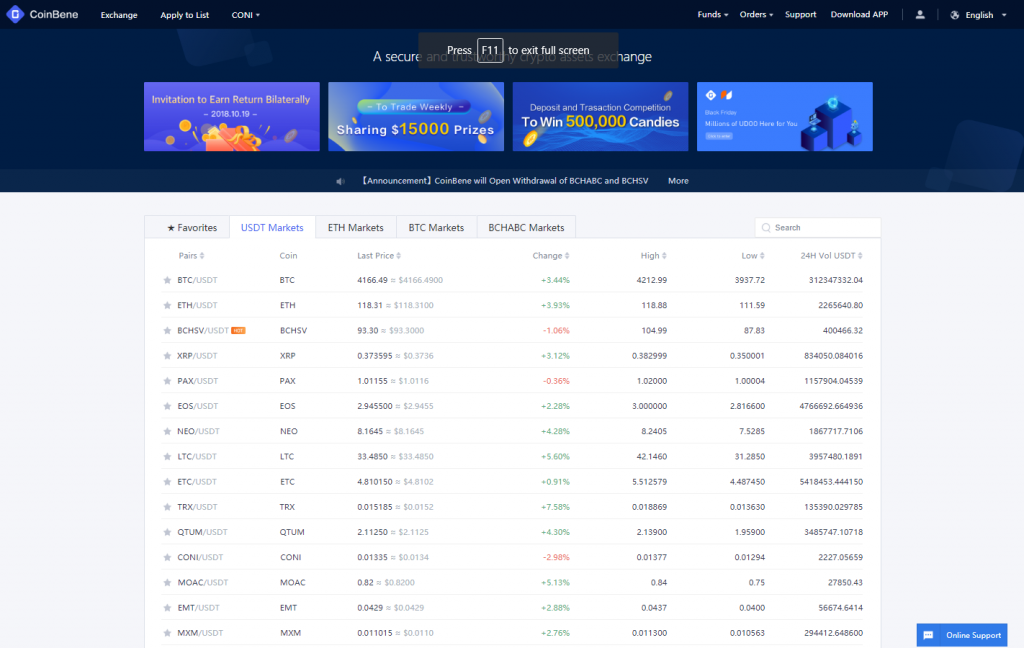Click the announcement speaker icon
Screen dimensions: 1024x648
[x=340, y=181]
